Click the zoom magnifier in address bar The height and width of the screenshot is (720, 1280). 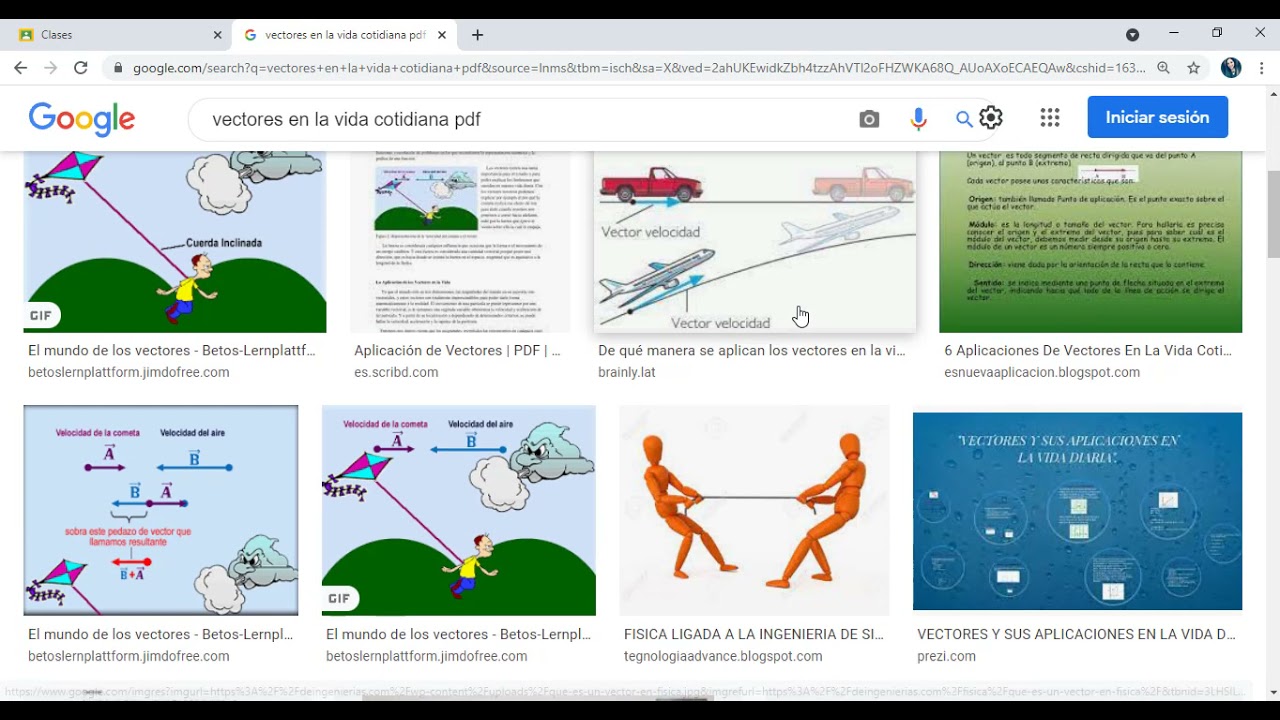[1163, 68]
